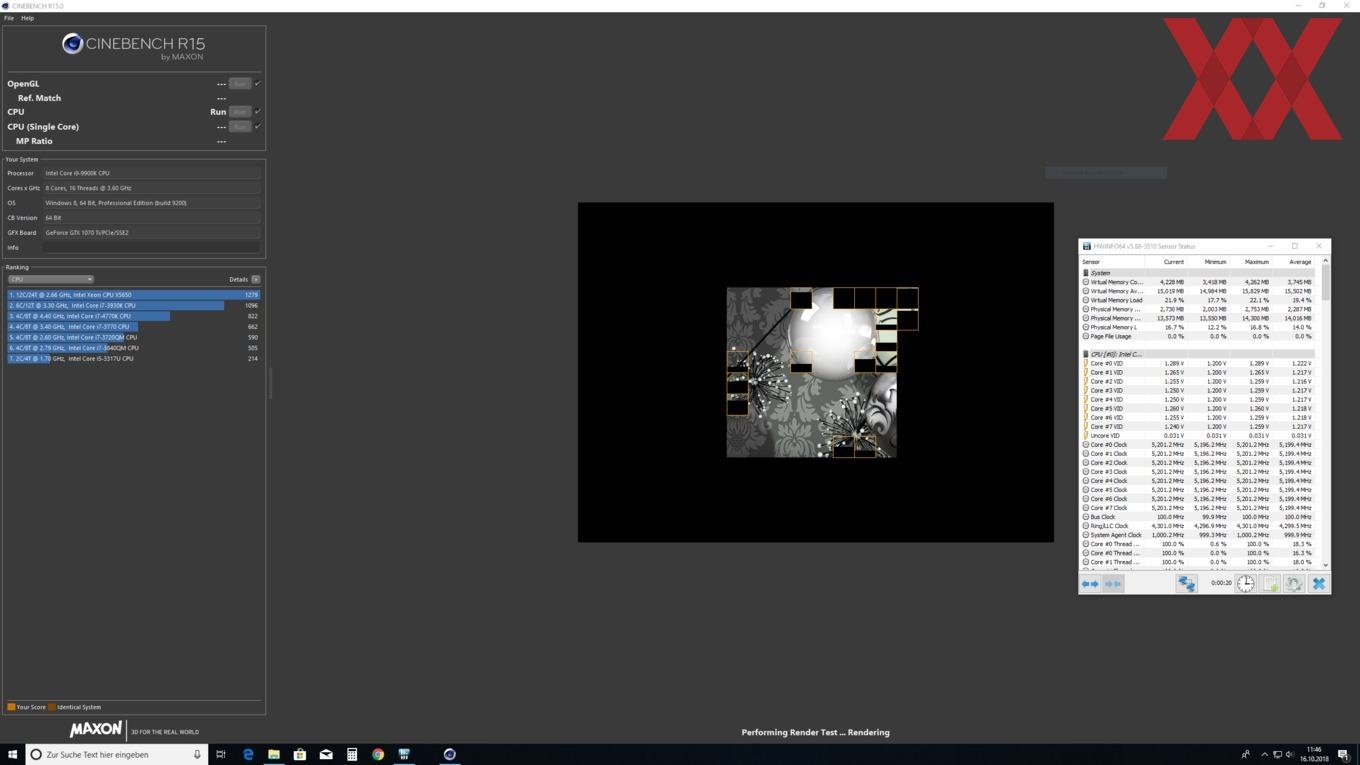Click the Minimum column header in HWiNFO

[x=1215, y=262]
